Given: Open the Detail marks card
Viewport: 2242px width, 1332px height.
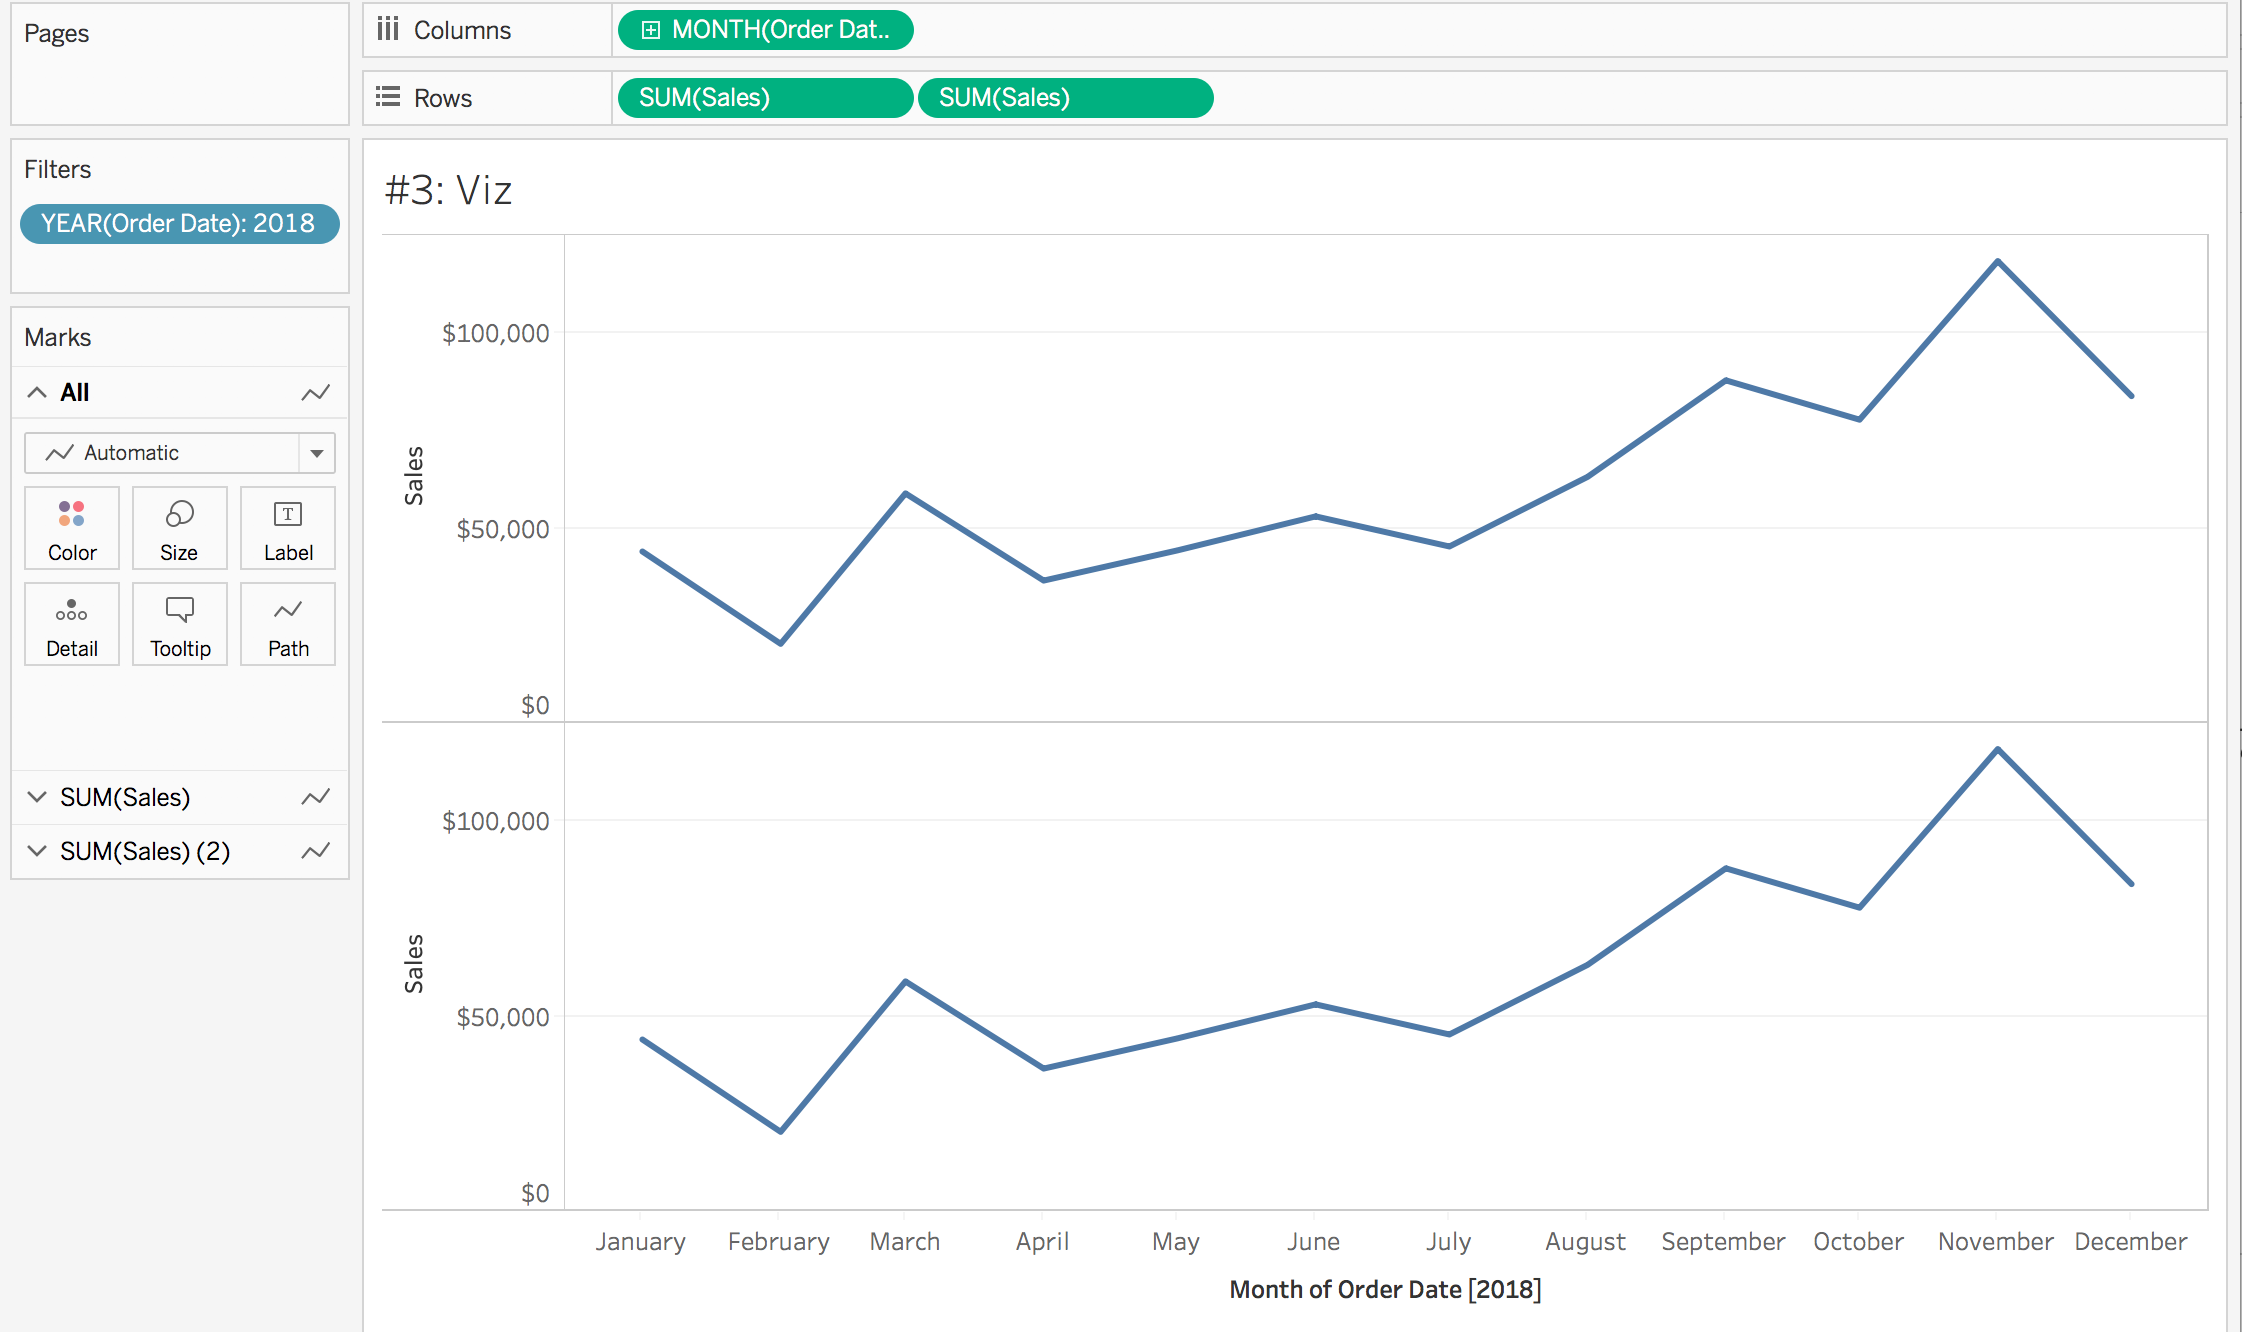Looking at the screenshot, I should [x=72, y=624].
